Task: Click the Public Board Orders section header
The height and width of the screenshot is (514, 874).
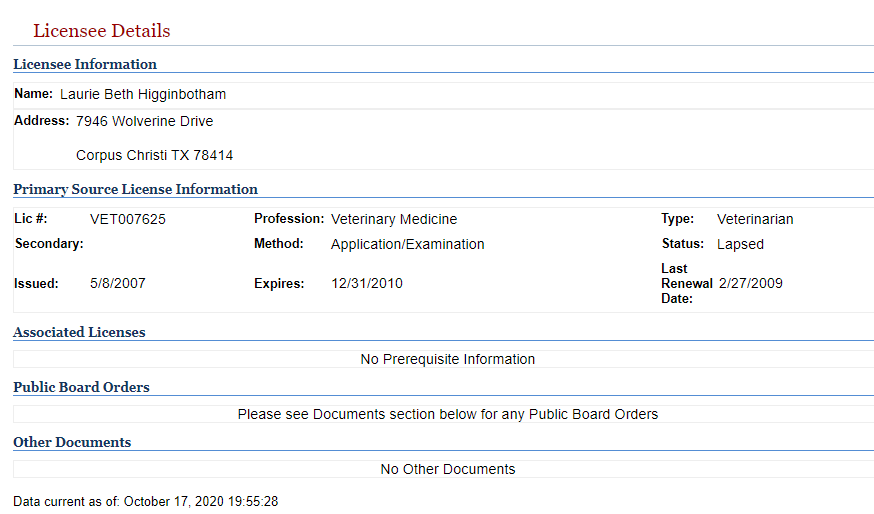Action: [x=81, y=387]
